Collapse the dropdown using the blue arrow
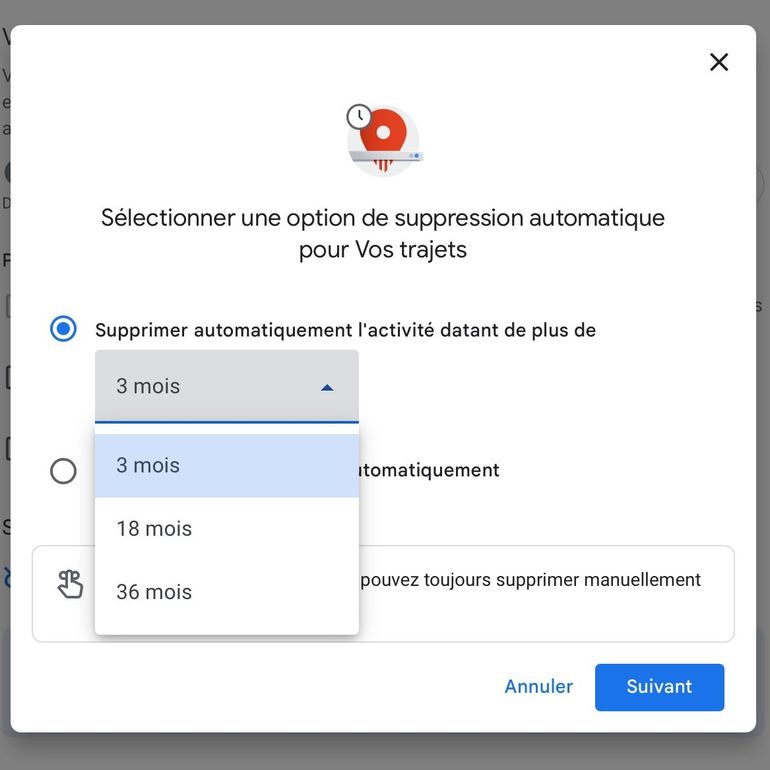This screenshot has width=770, height=770. pyautogui.click(x=327, y=388)
